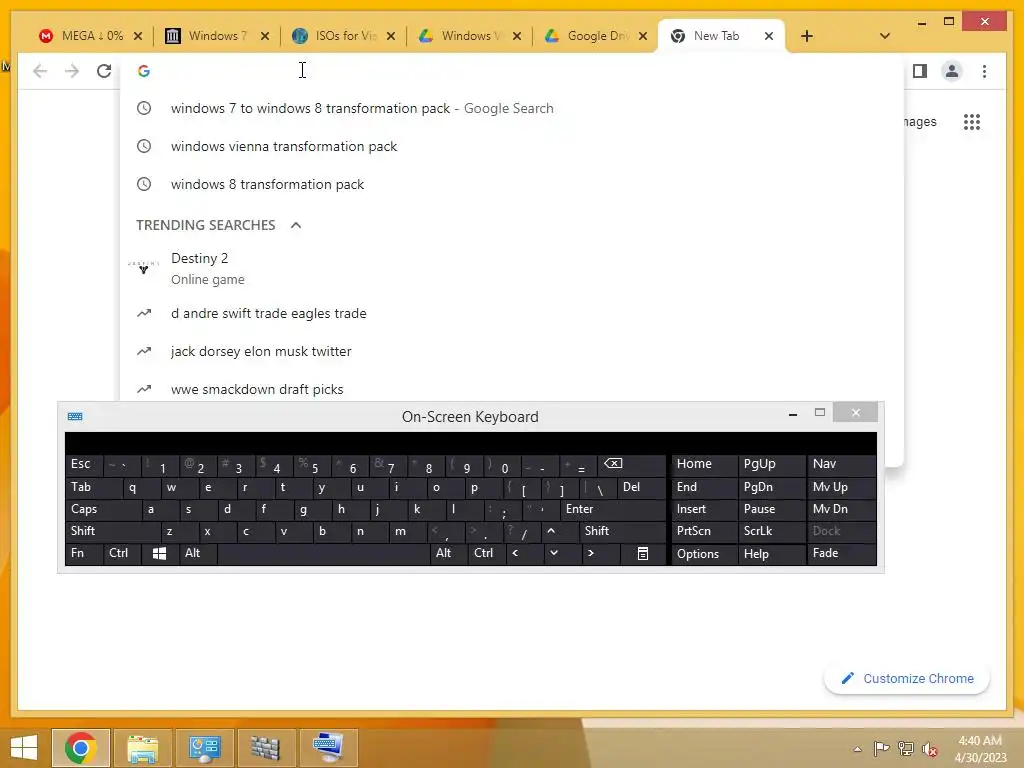Viewport: 1024px width, 768px height.
Task: Toggle the ScrLk key
Action: point(772,532)
